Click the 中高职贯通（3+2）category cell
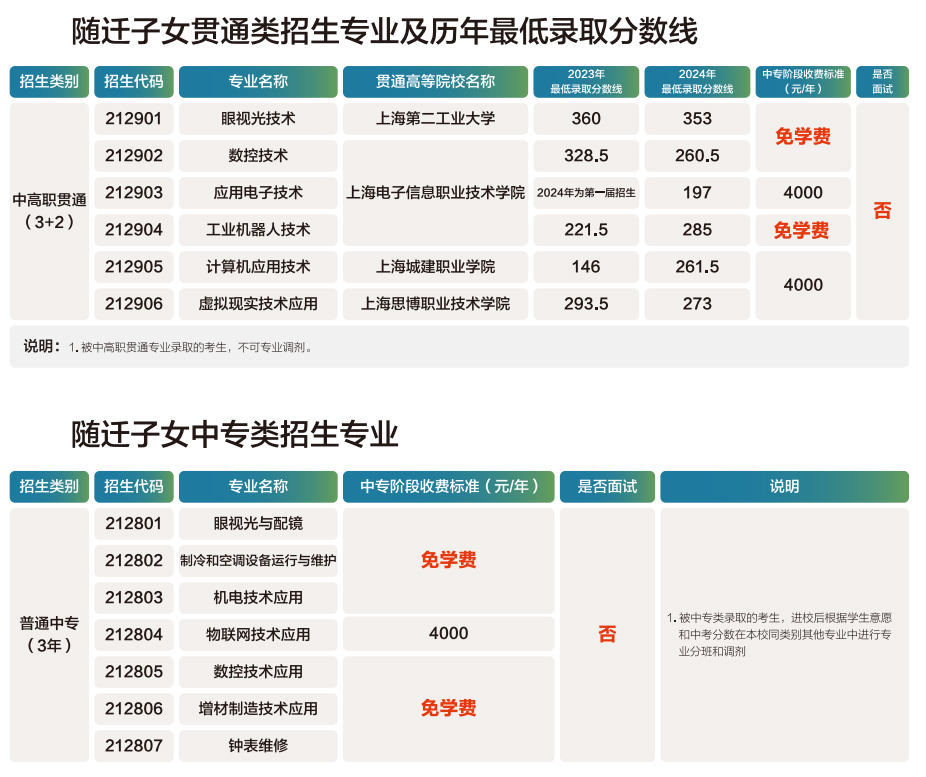The image size is (926, 777). [x=48, y=210]
